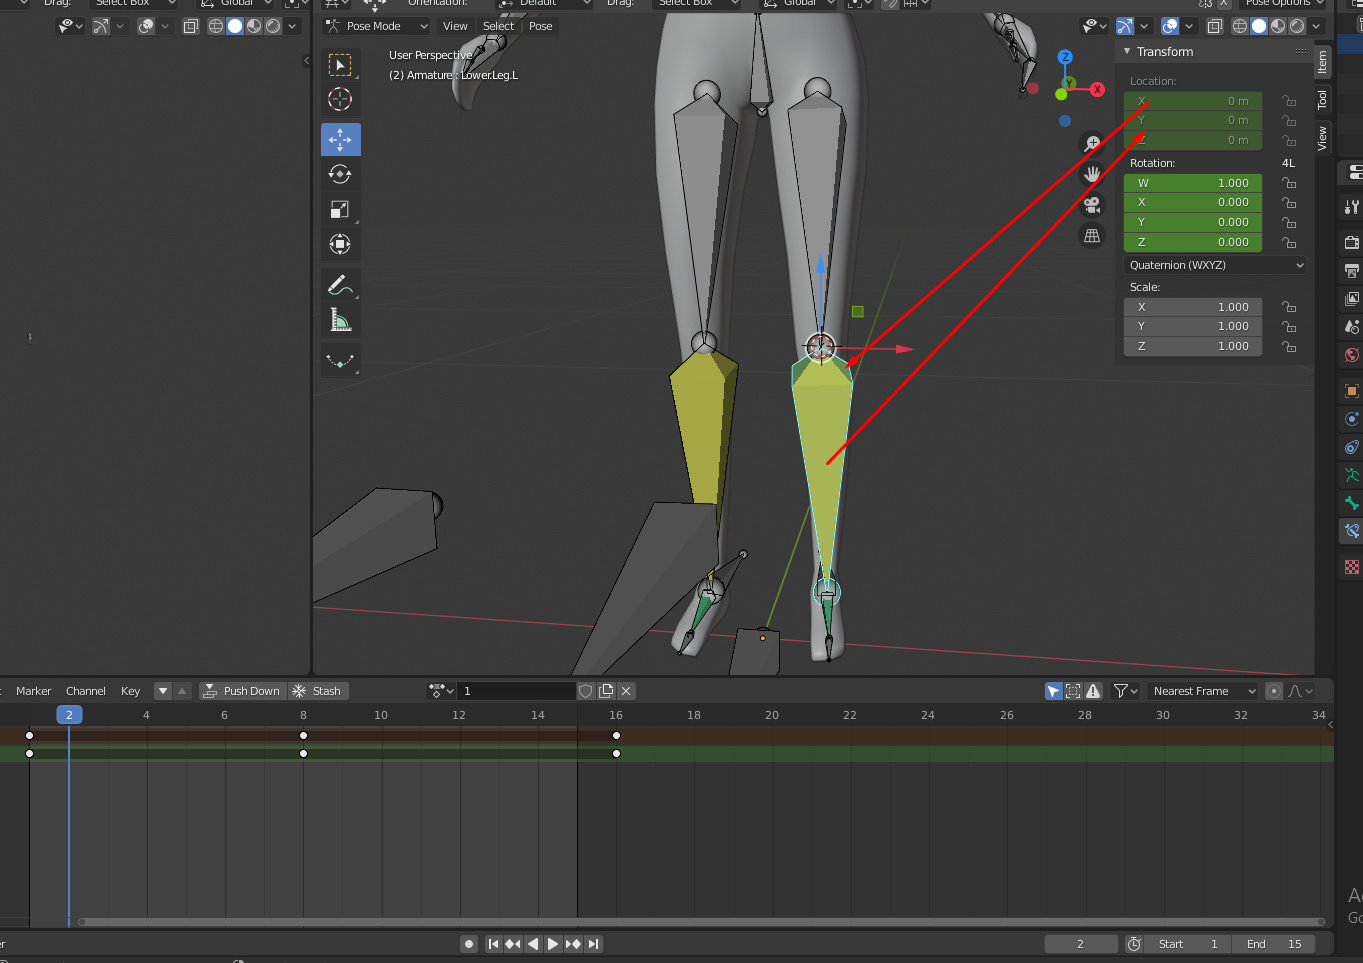Select the Rotate tool
Image resolution: width=1363 pixels, height=963 pixels.
pos(340,173)
